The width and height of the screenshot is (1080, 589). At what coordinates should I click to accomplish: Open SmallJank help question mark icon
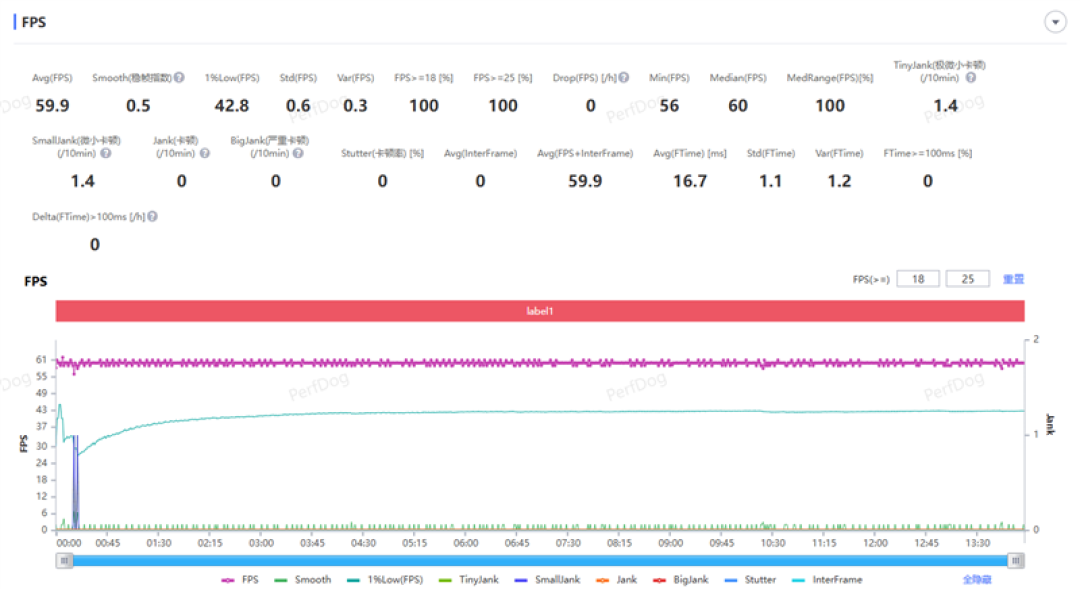pos(105,153)
